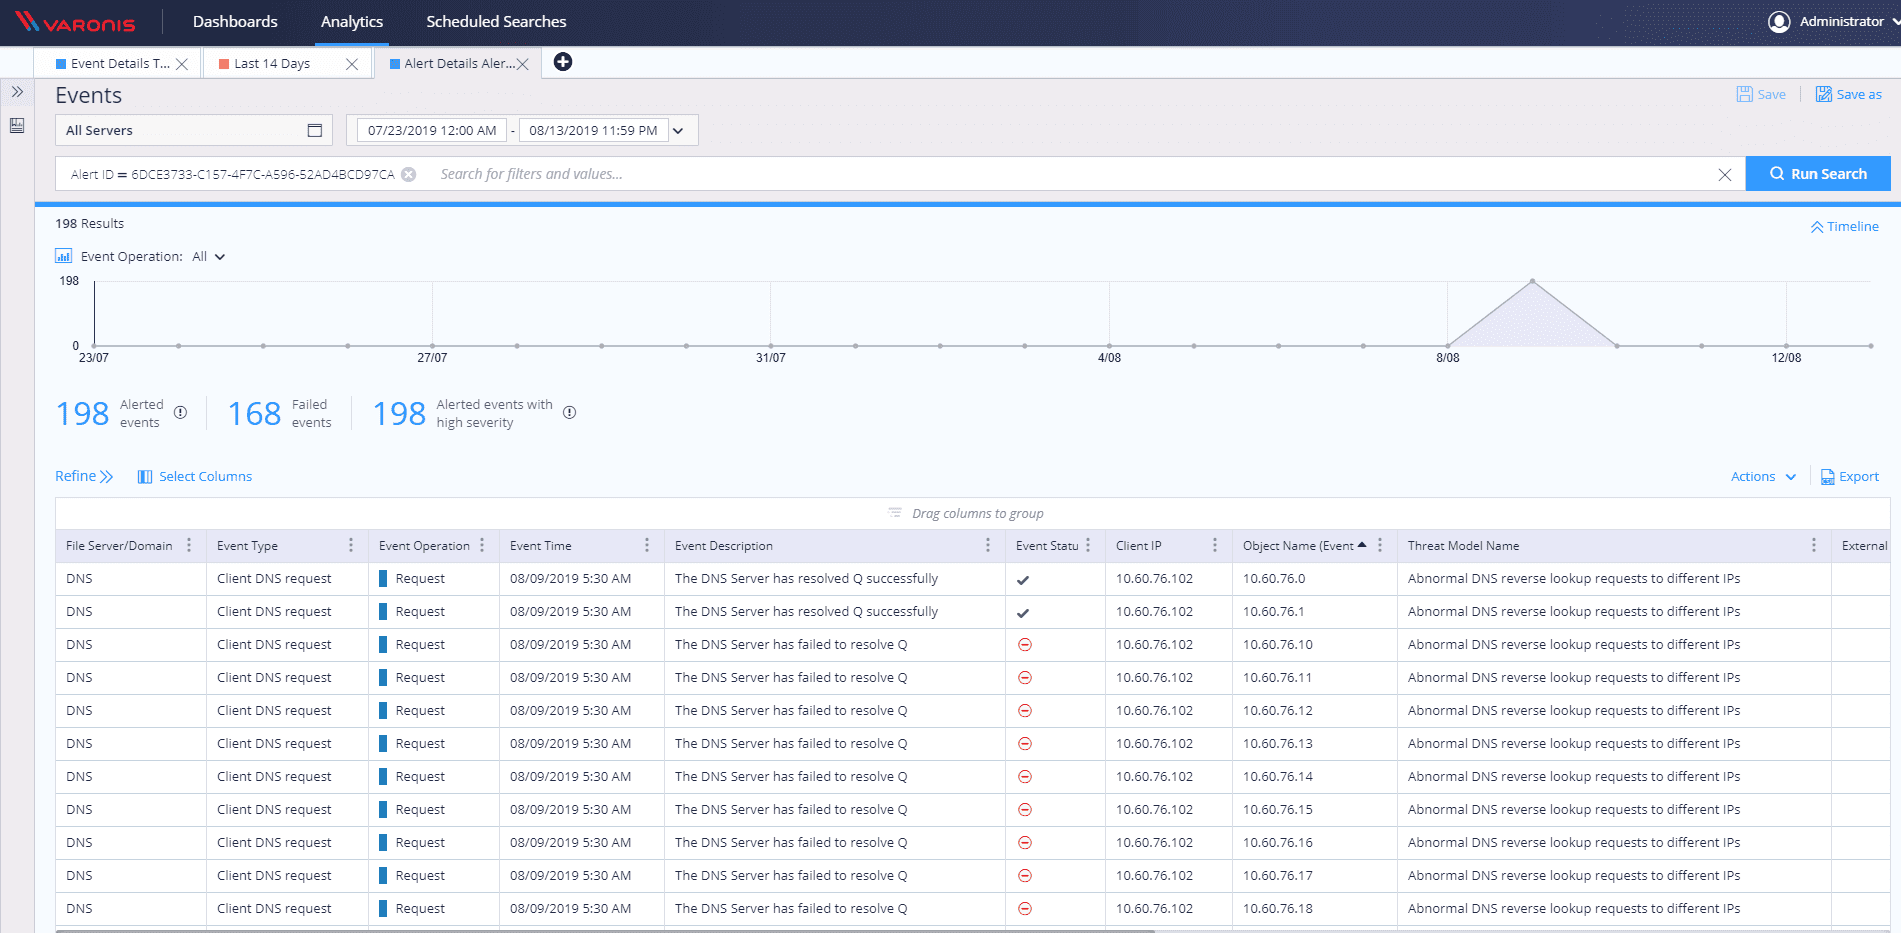Expand the Event Operation All dropdown

[209, 257]
